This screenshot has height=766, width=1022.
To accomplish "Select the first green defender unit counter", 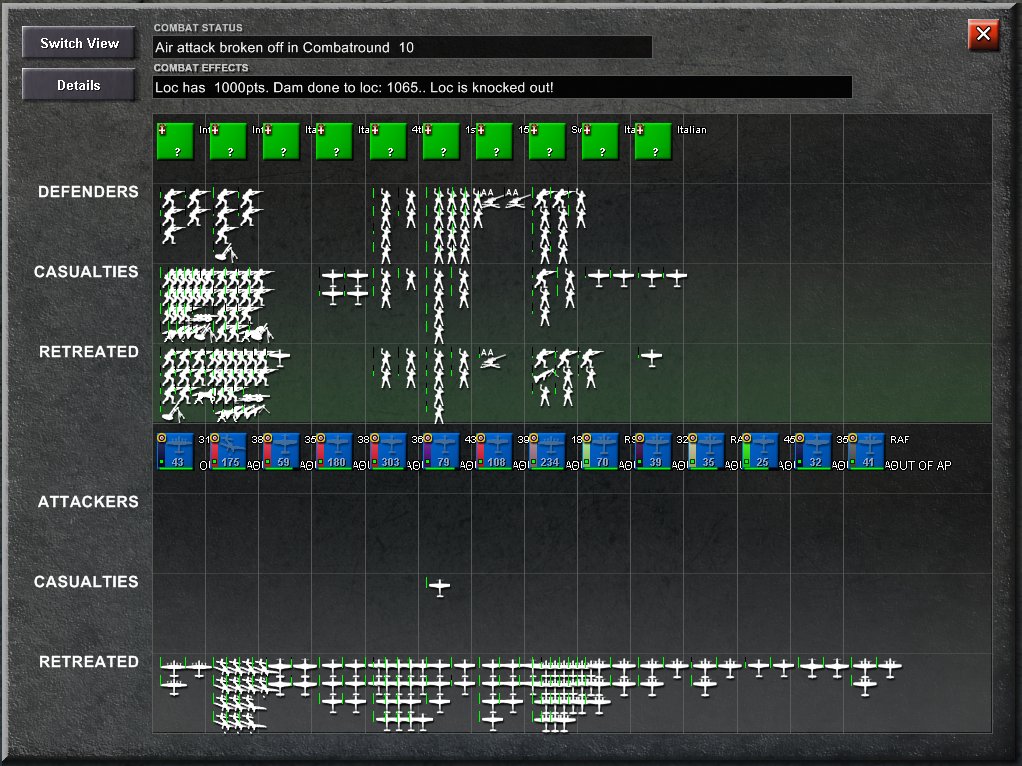I will coord(176,141).
